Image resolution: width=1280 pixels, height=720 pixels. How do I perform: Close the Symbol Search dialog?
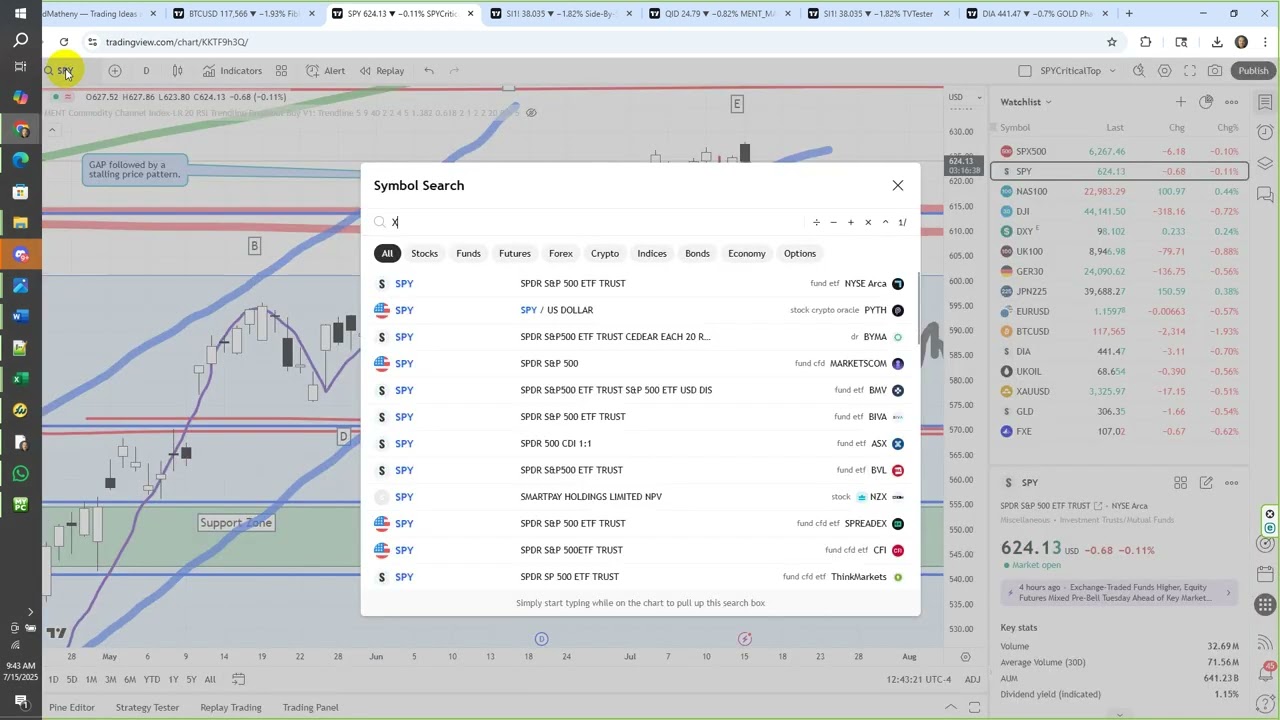897,185
